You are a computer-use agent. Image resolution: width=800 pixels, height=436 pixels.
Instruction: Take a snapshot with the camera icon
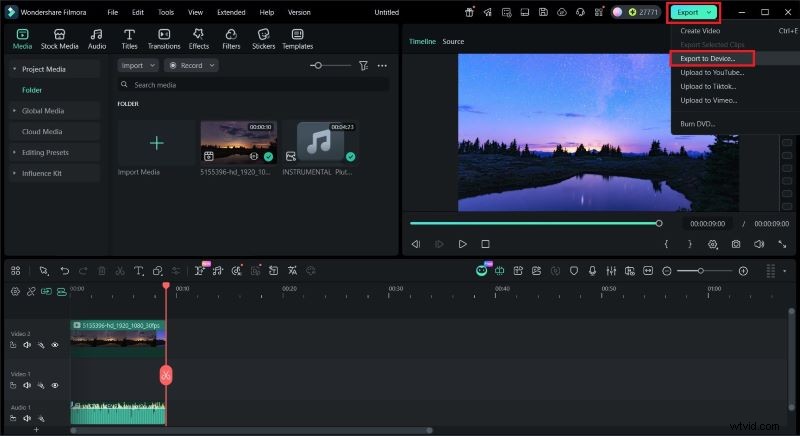point(736,244)
